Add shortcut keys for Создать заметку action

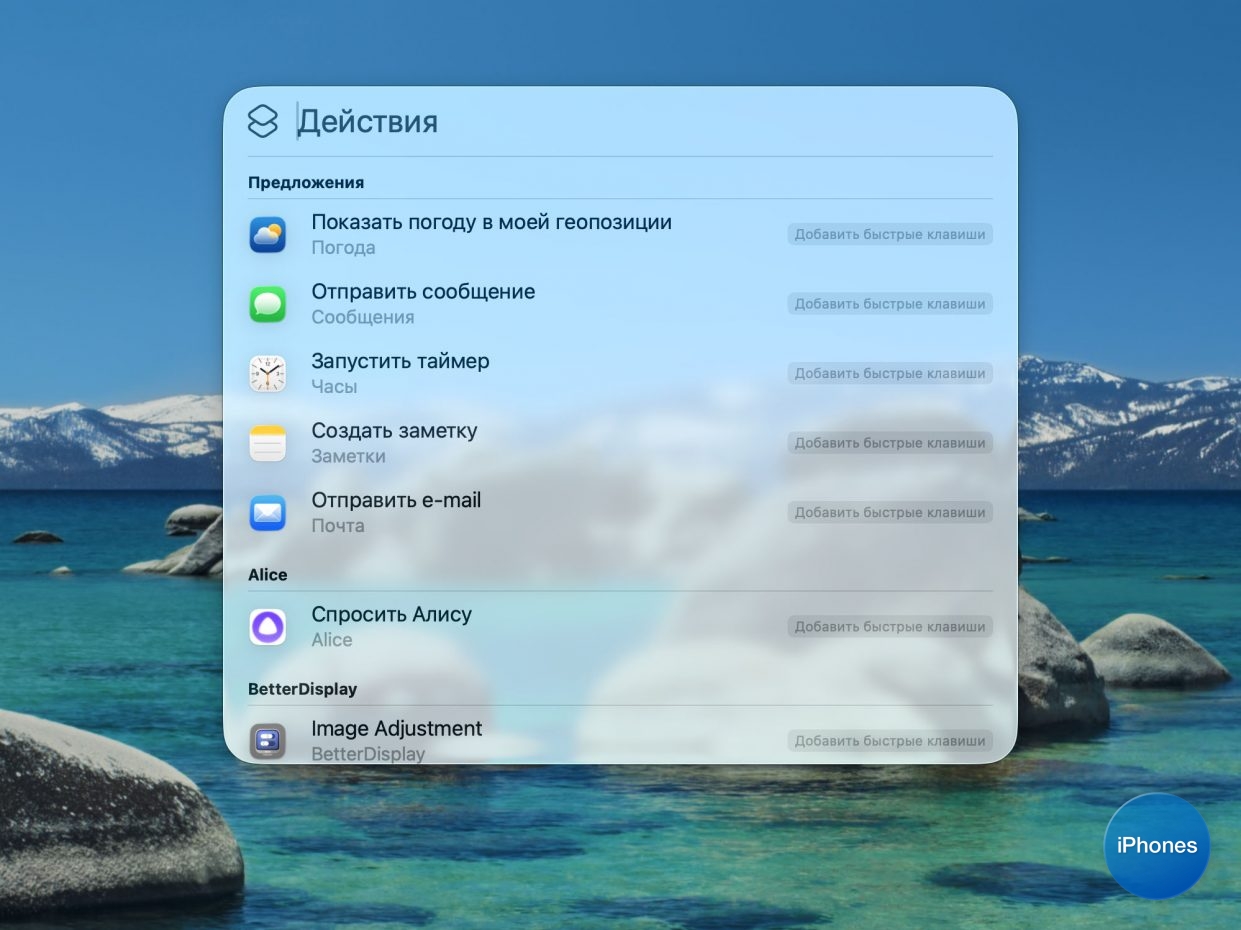(x=890, y=443)
